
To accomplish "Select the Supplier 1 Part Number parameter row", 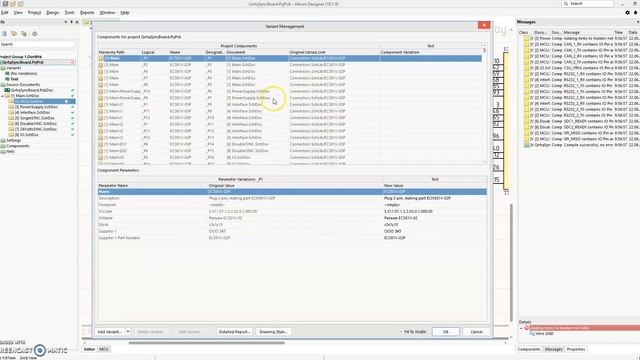I will tap(292, 238).
